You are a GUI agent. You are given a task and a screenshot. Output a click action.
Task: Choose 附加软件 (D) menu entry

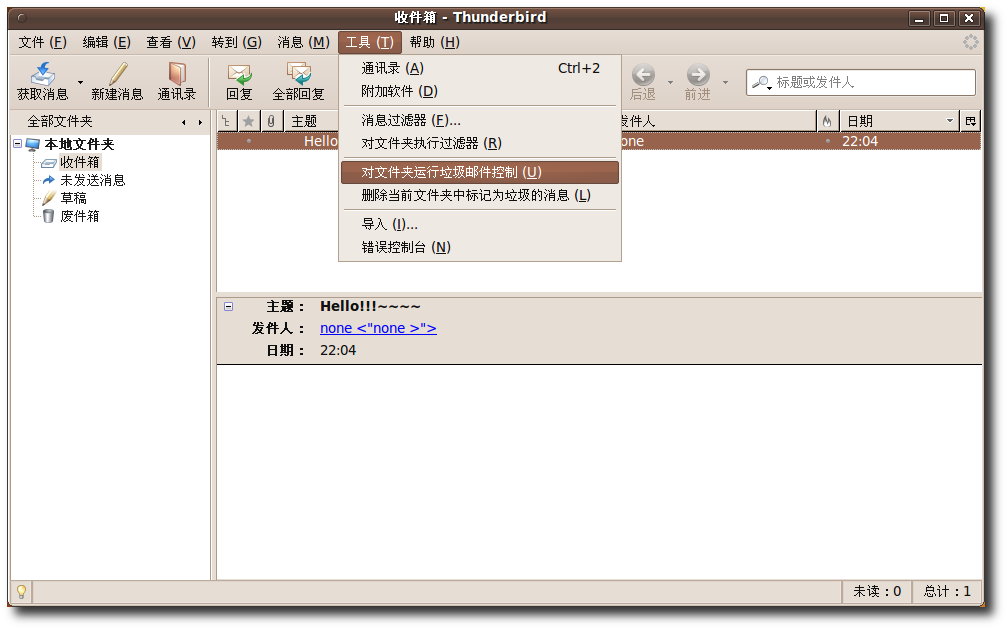[x=480, y=91]
